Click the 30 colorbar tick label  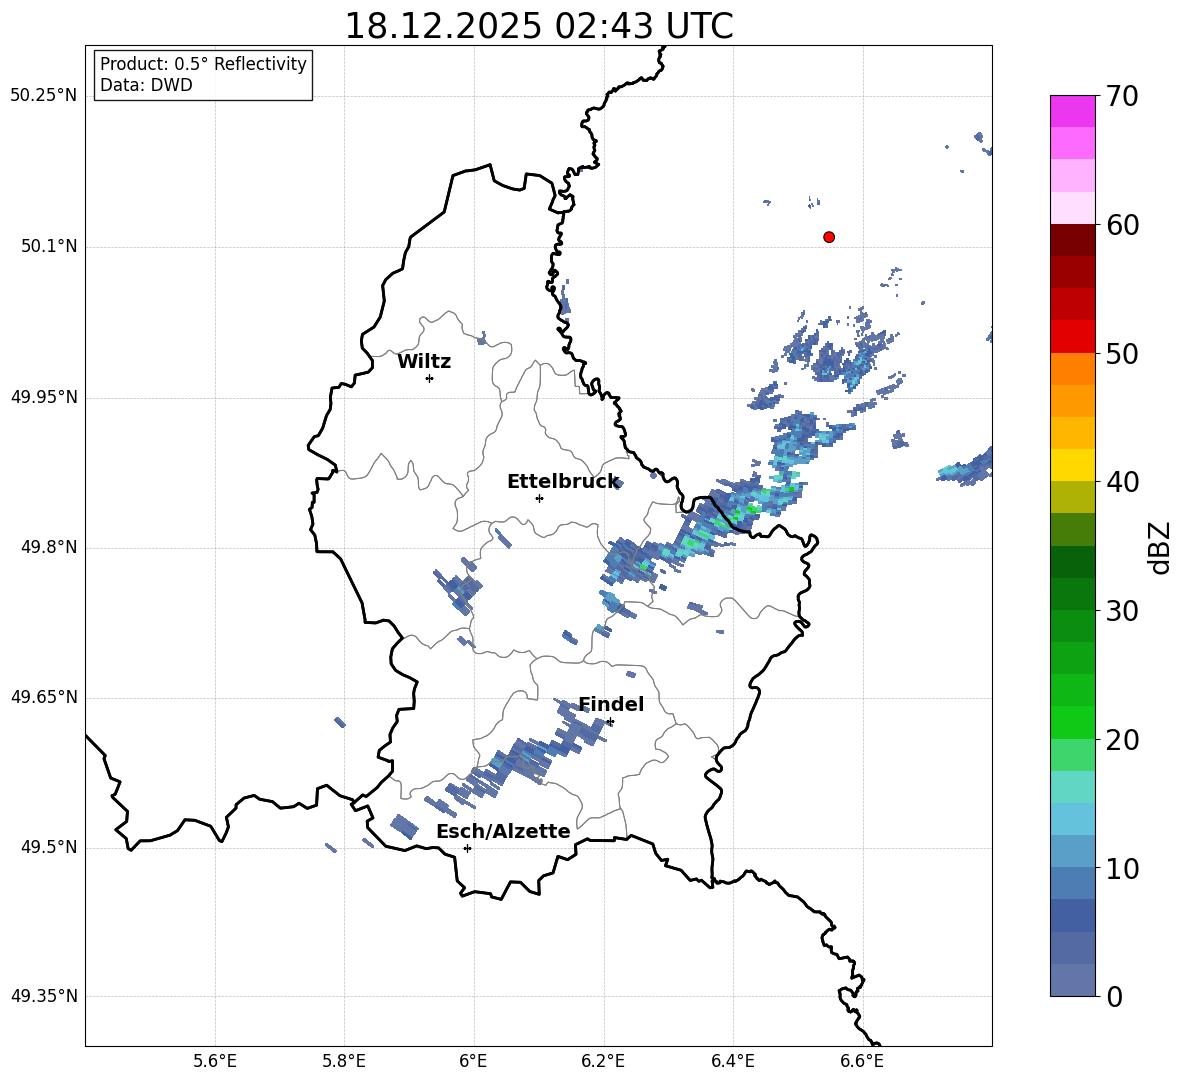[1122, 611]
